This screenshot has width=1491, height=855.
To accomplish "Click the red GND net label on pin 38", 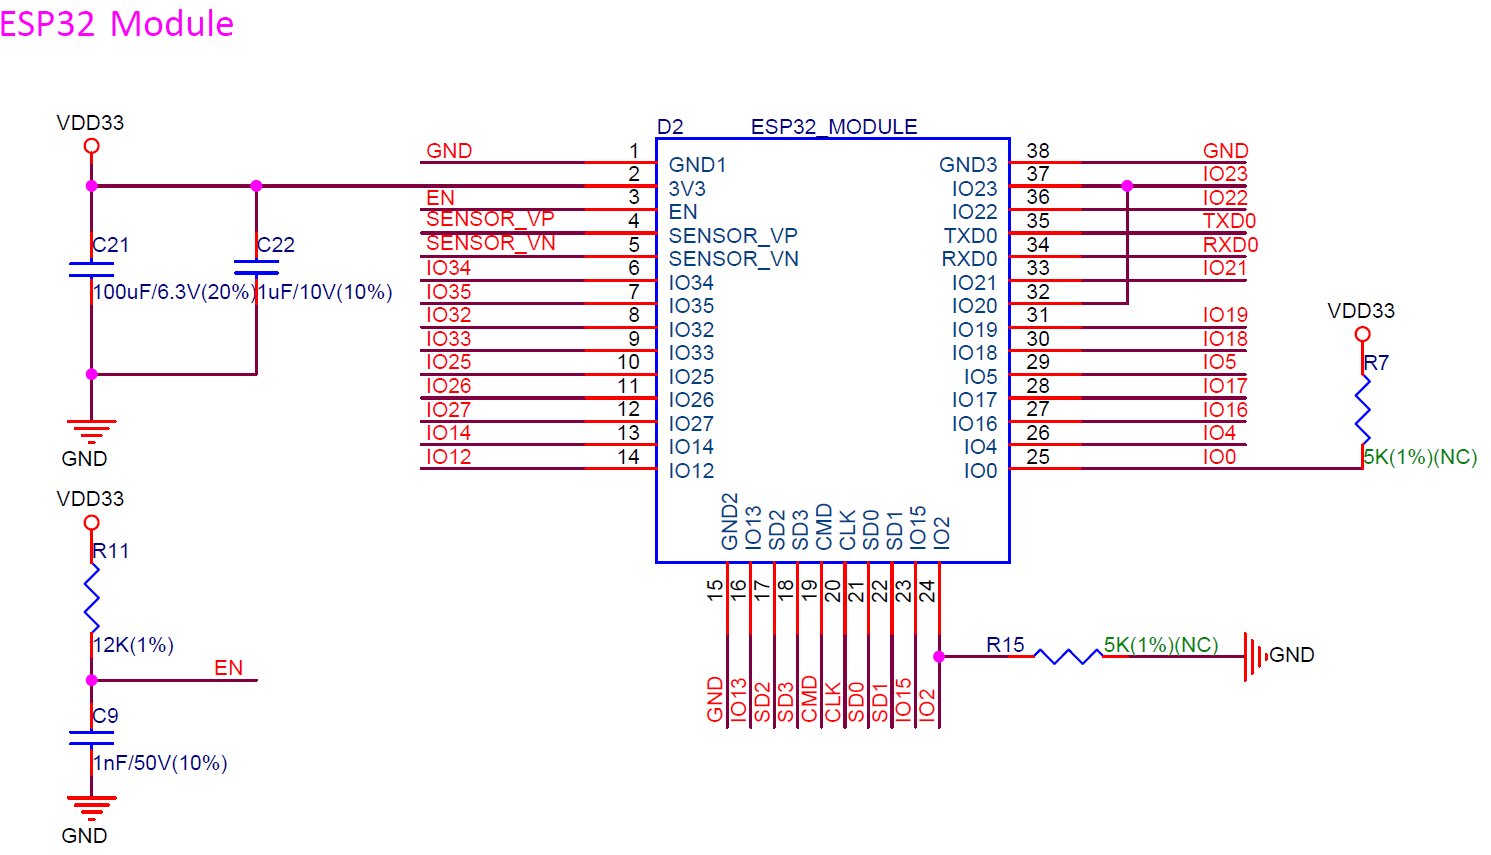I will click(1225, 151).
